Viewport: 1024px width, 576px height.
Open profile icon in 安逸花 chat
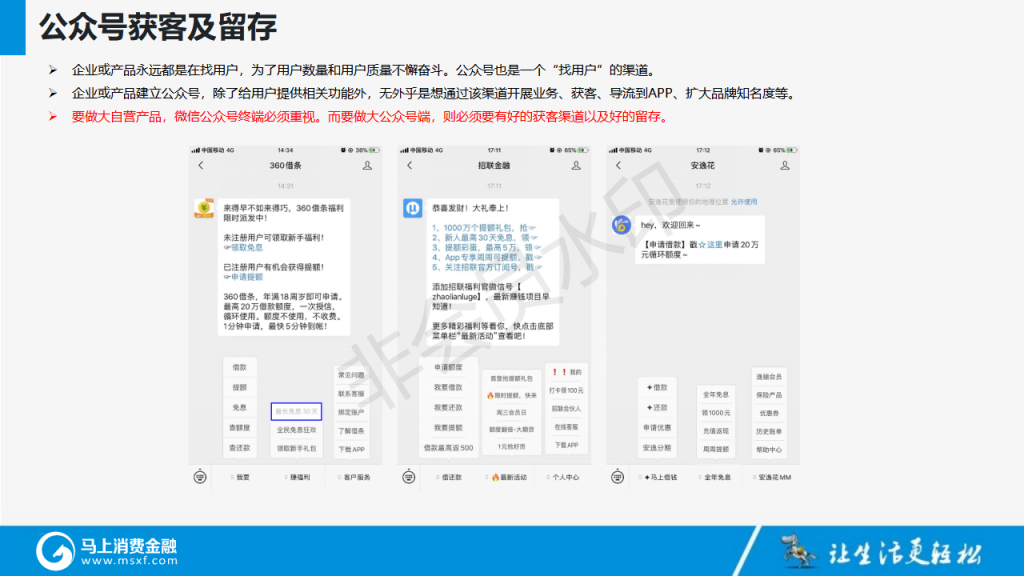coord(785,166)
